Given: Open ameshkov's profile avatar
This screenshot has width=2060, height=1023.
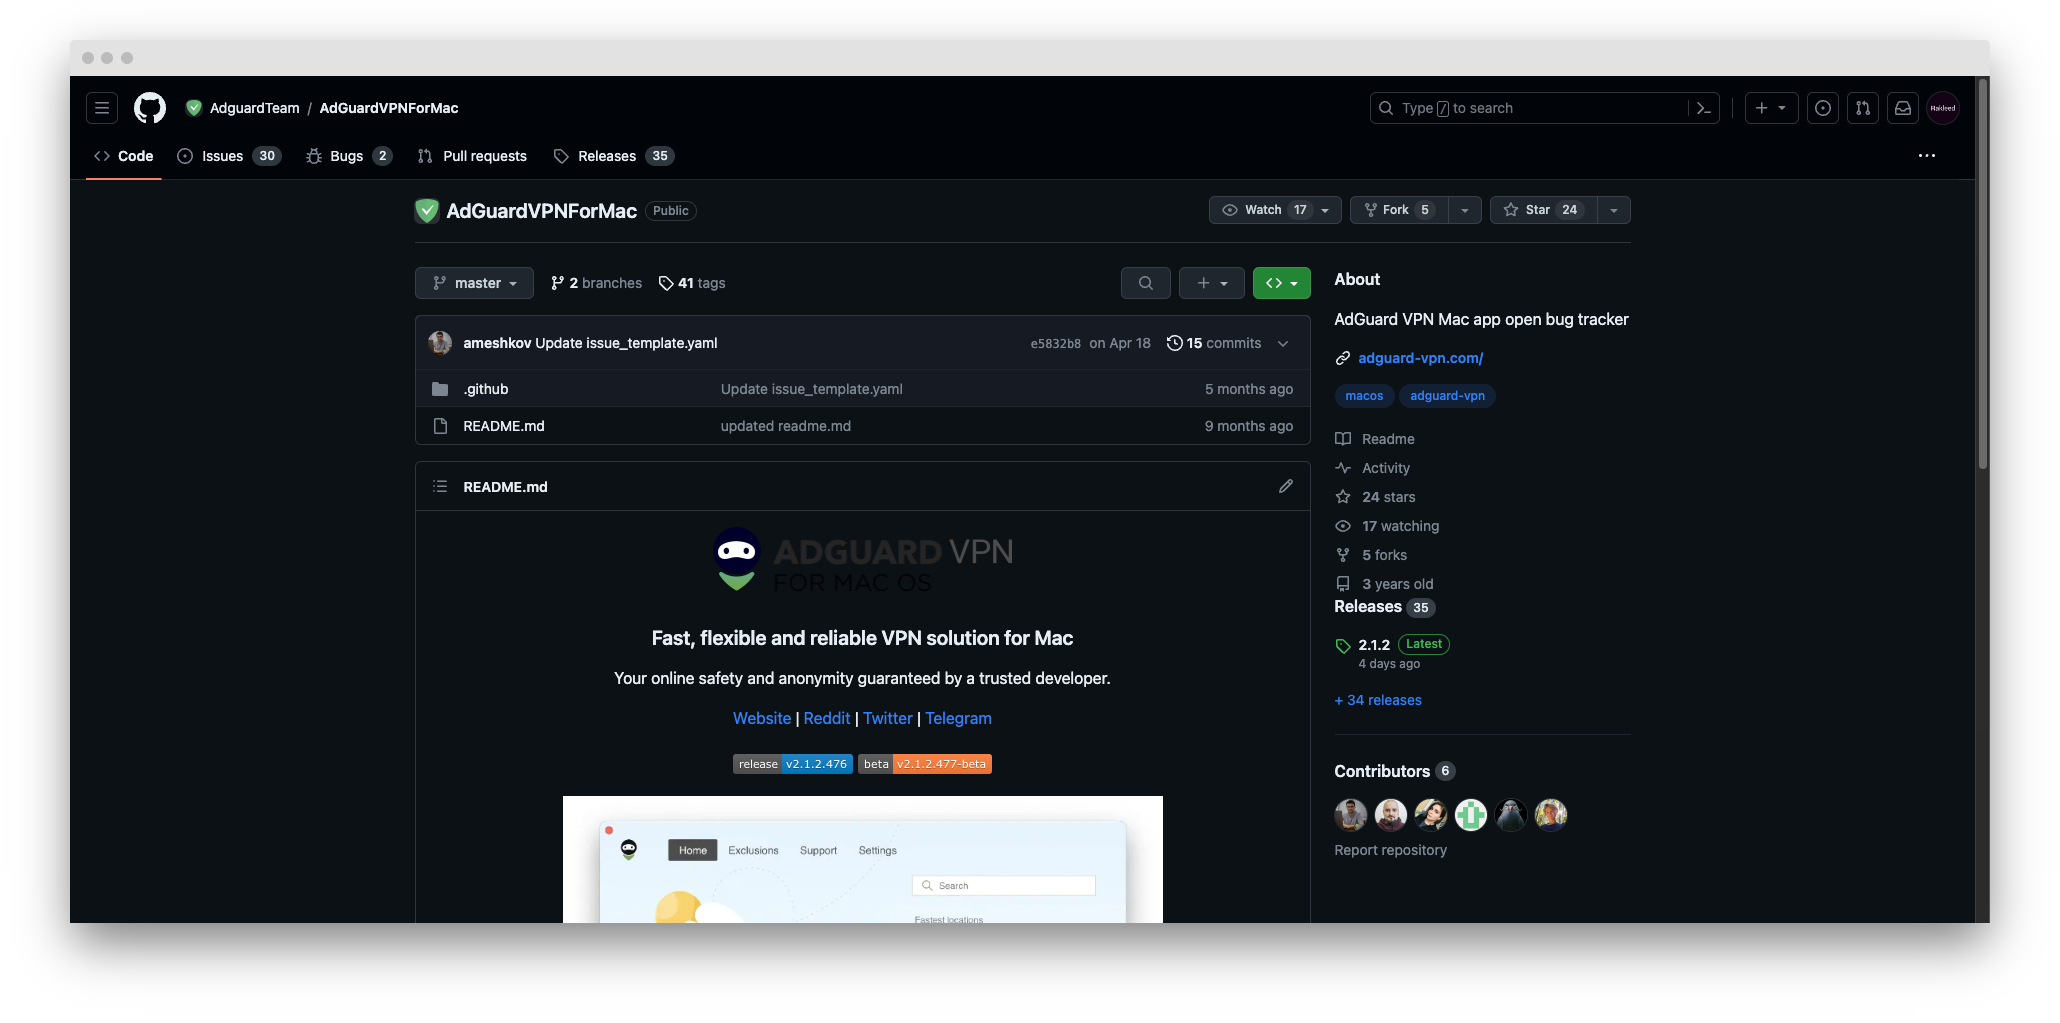Looking at the screenshot, I should (440, 343).
